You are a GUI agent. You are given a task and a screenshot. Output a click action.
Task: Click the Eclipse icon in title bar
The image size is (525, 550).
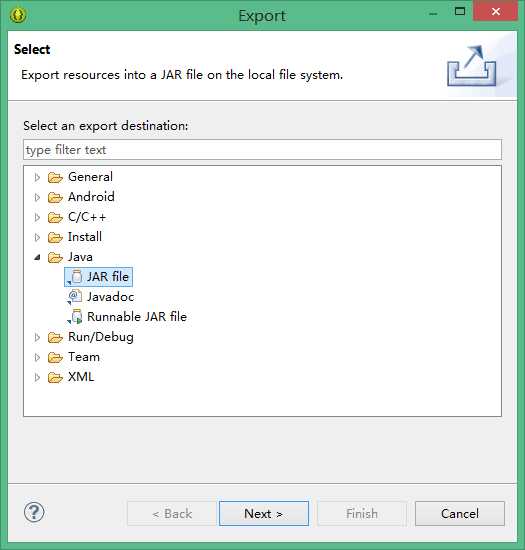click(x=18, y=15)
